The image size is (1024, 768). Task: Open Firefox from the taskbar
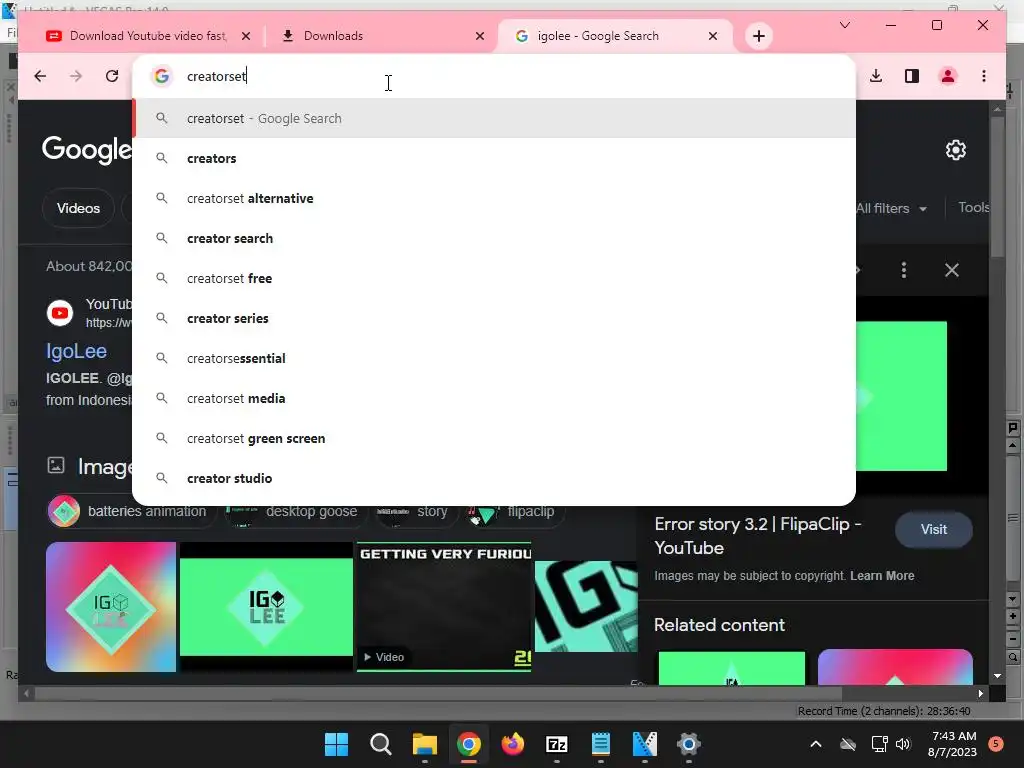tap(513, 744)
